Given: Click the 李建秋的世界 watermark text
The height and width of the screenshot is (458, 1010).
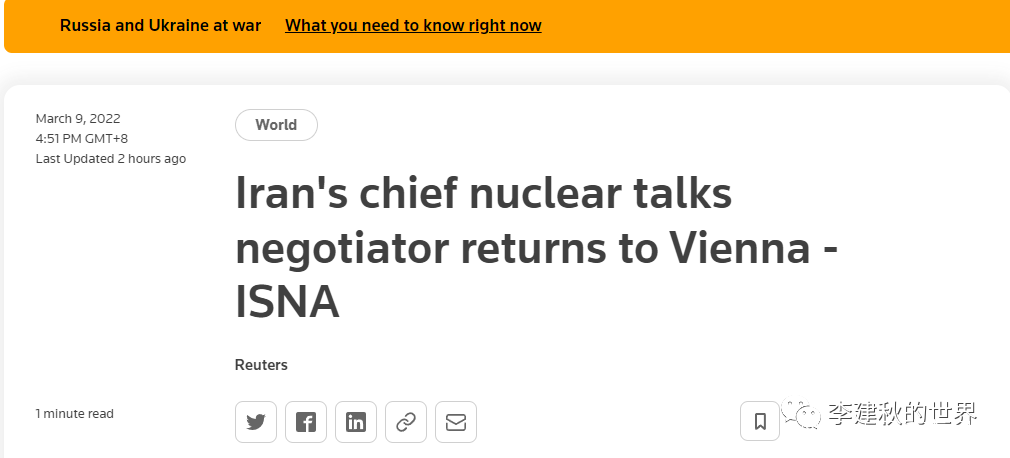Looking at the screenshot, I should [x=902, y=414].
